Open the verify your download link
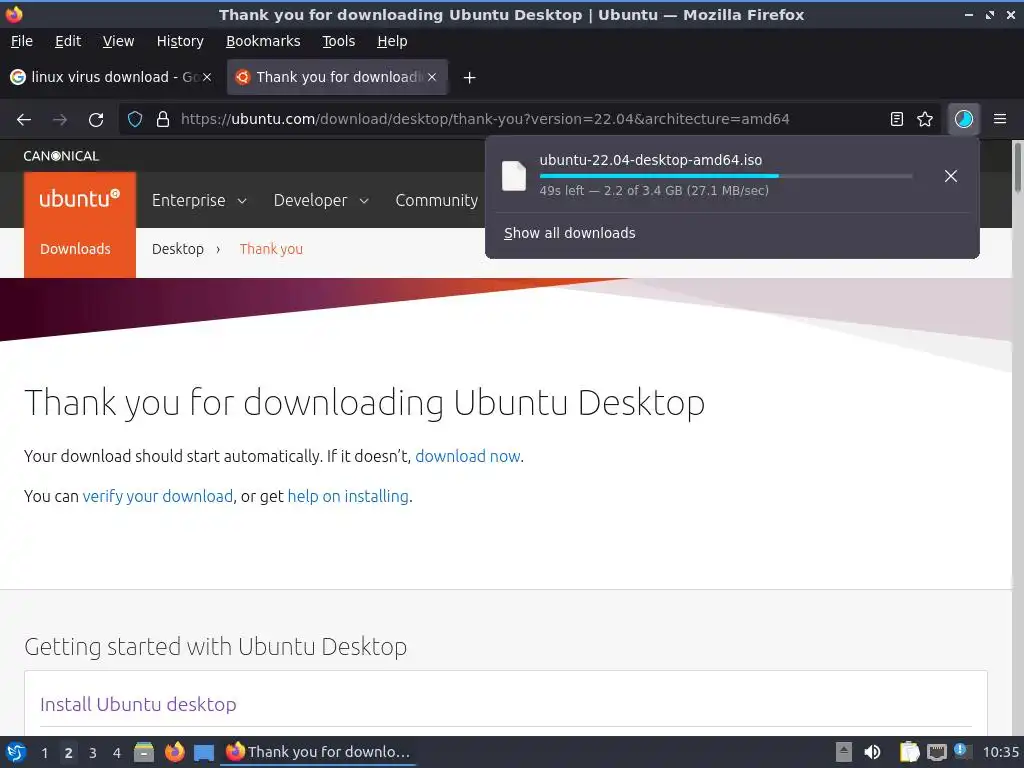 click(x=157, y=496)
